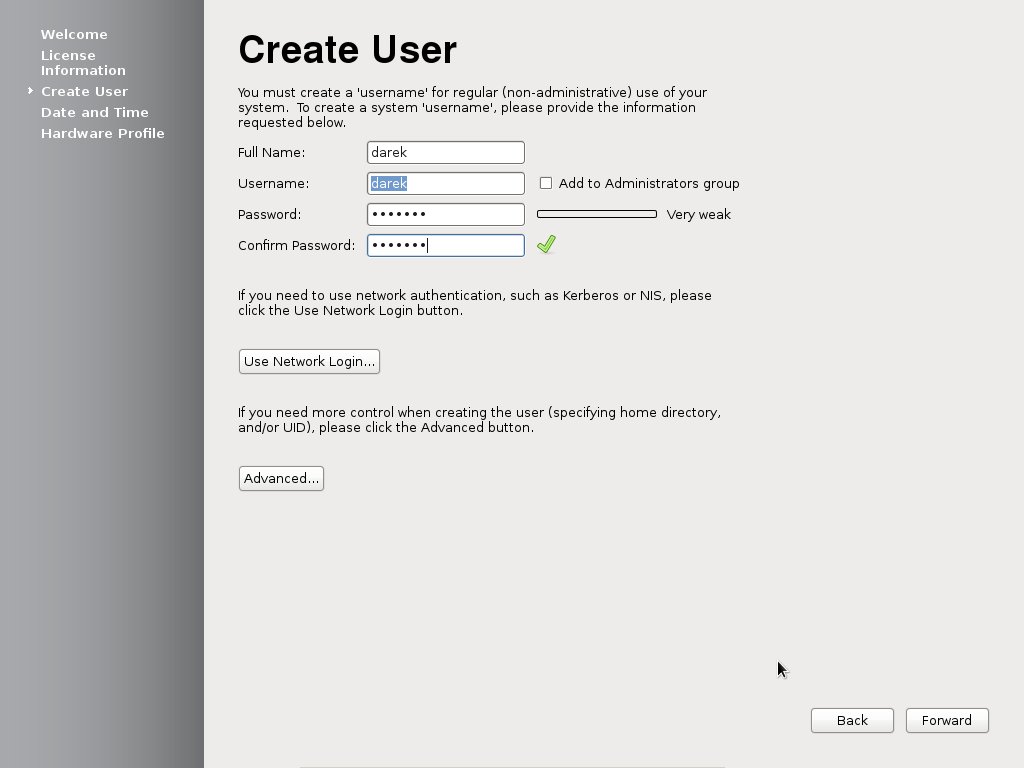Screen dimensions: 1024x768
Task: Go to Date and Time step
Action: 95,112
